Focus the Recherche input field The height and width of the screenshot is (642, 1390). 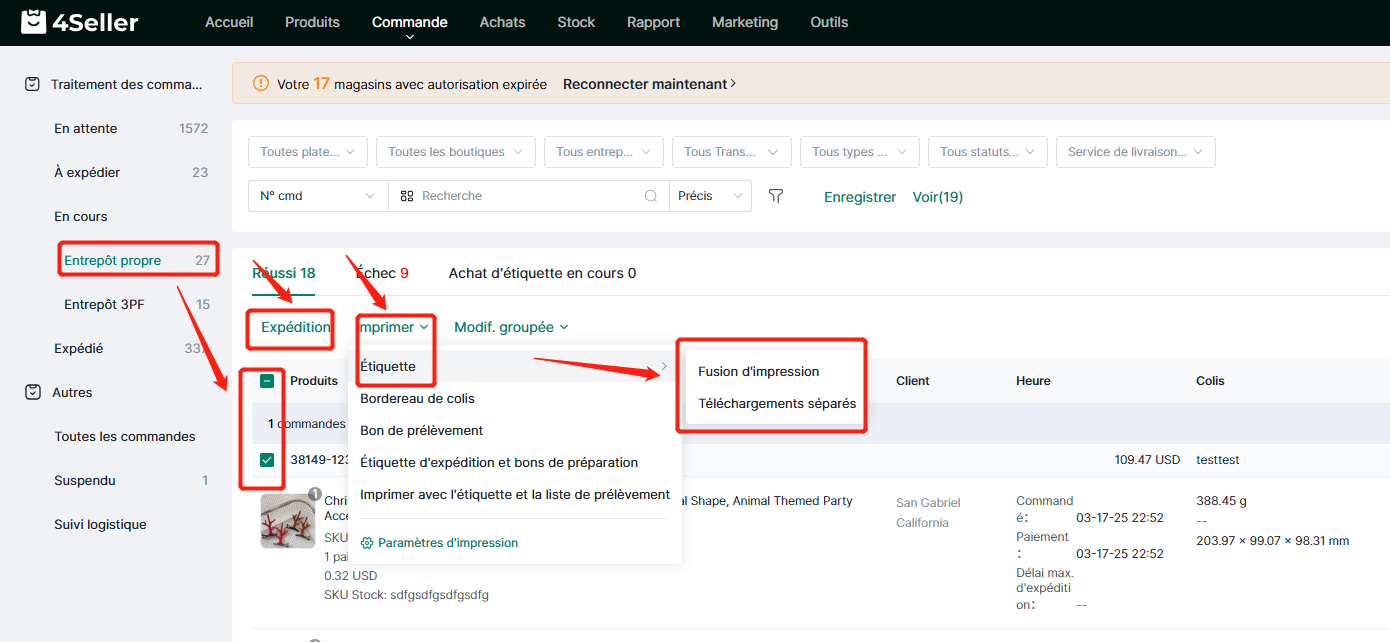528,196
